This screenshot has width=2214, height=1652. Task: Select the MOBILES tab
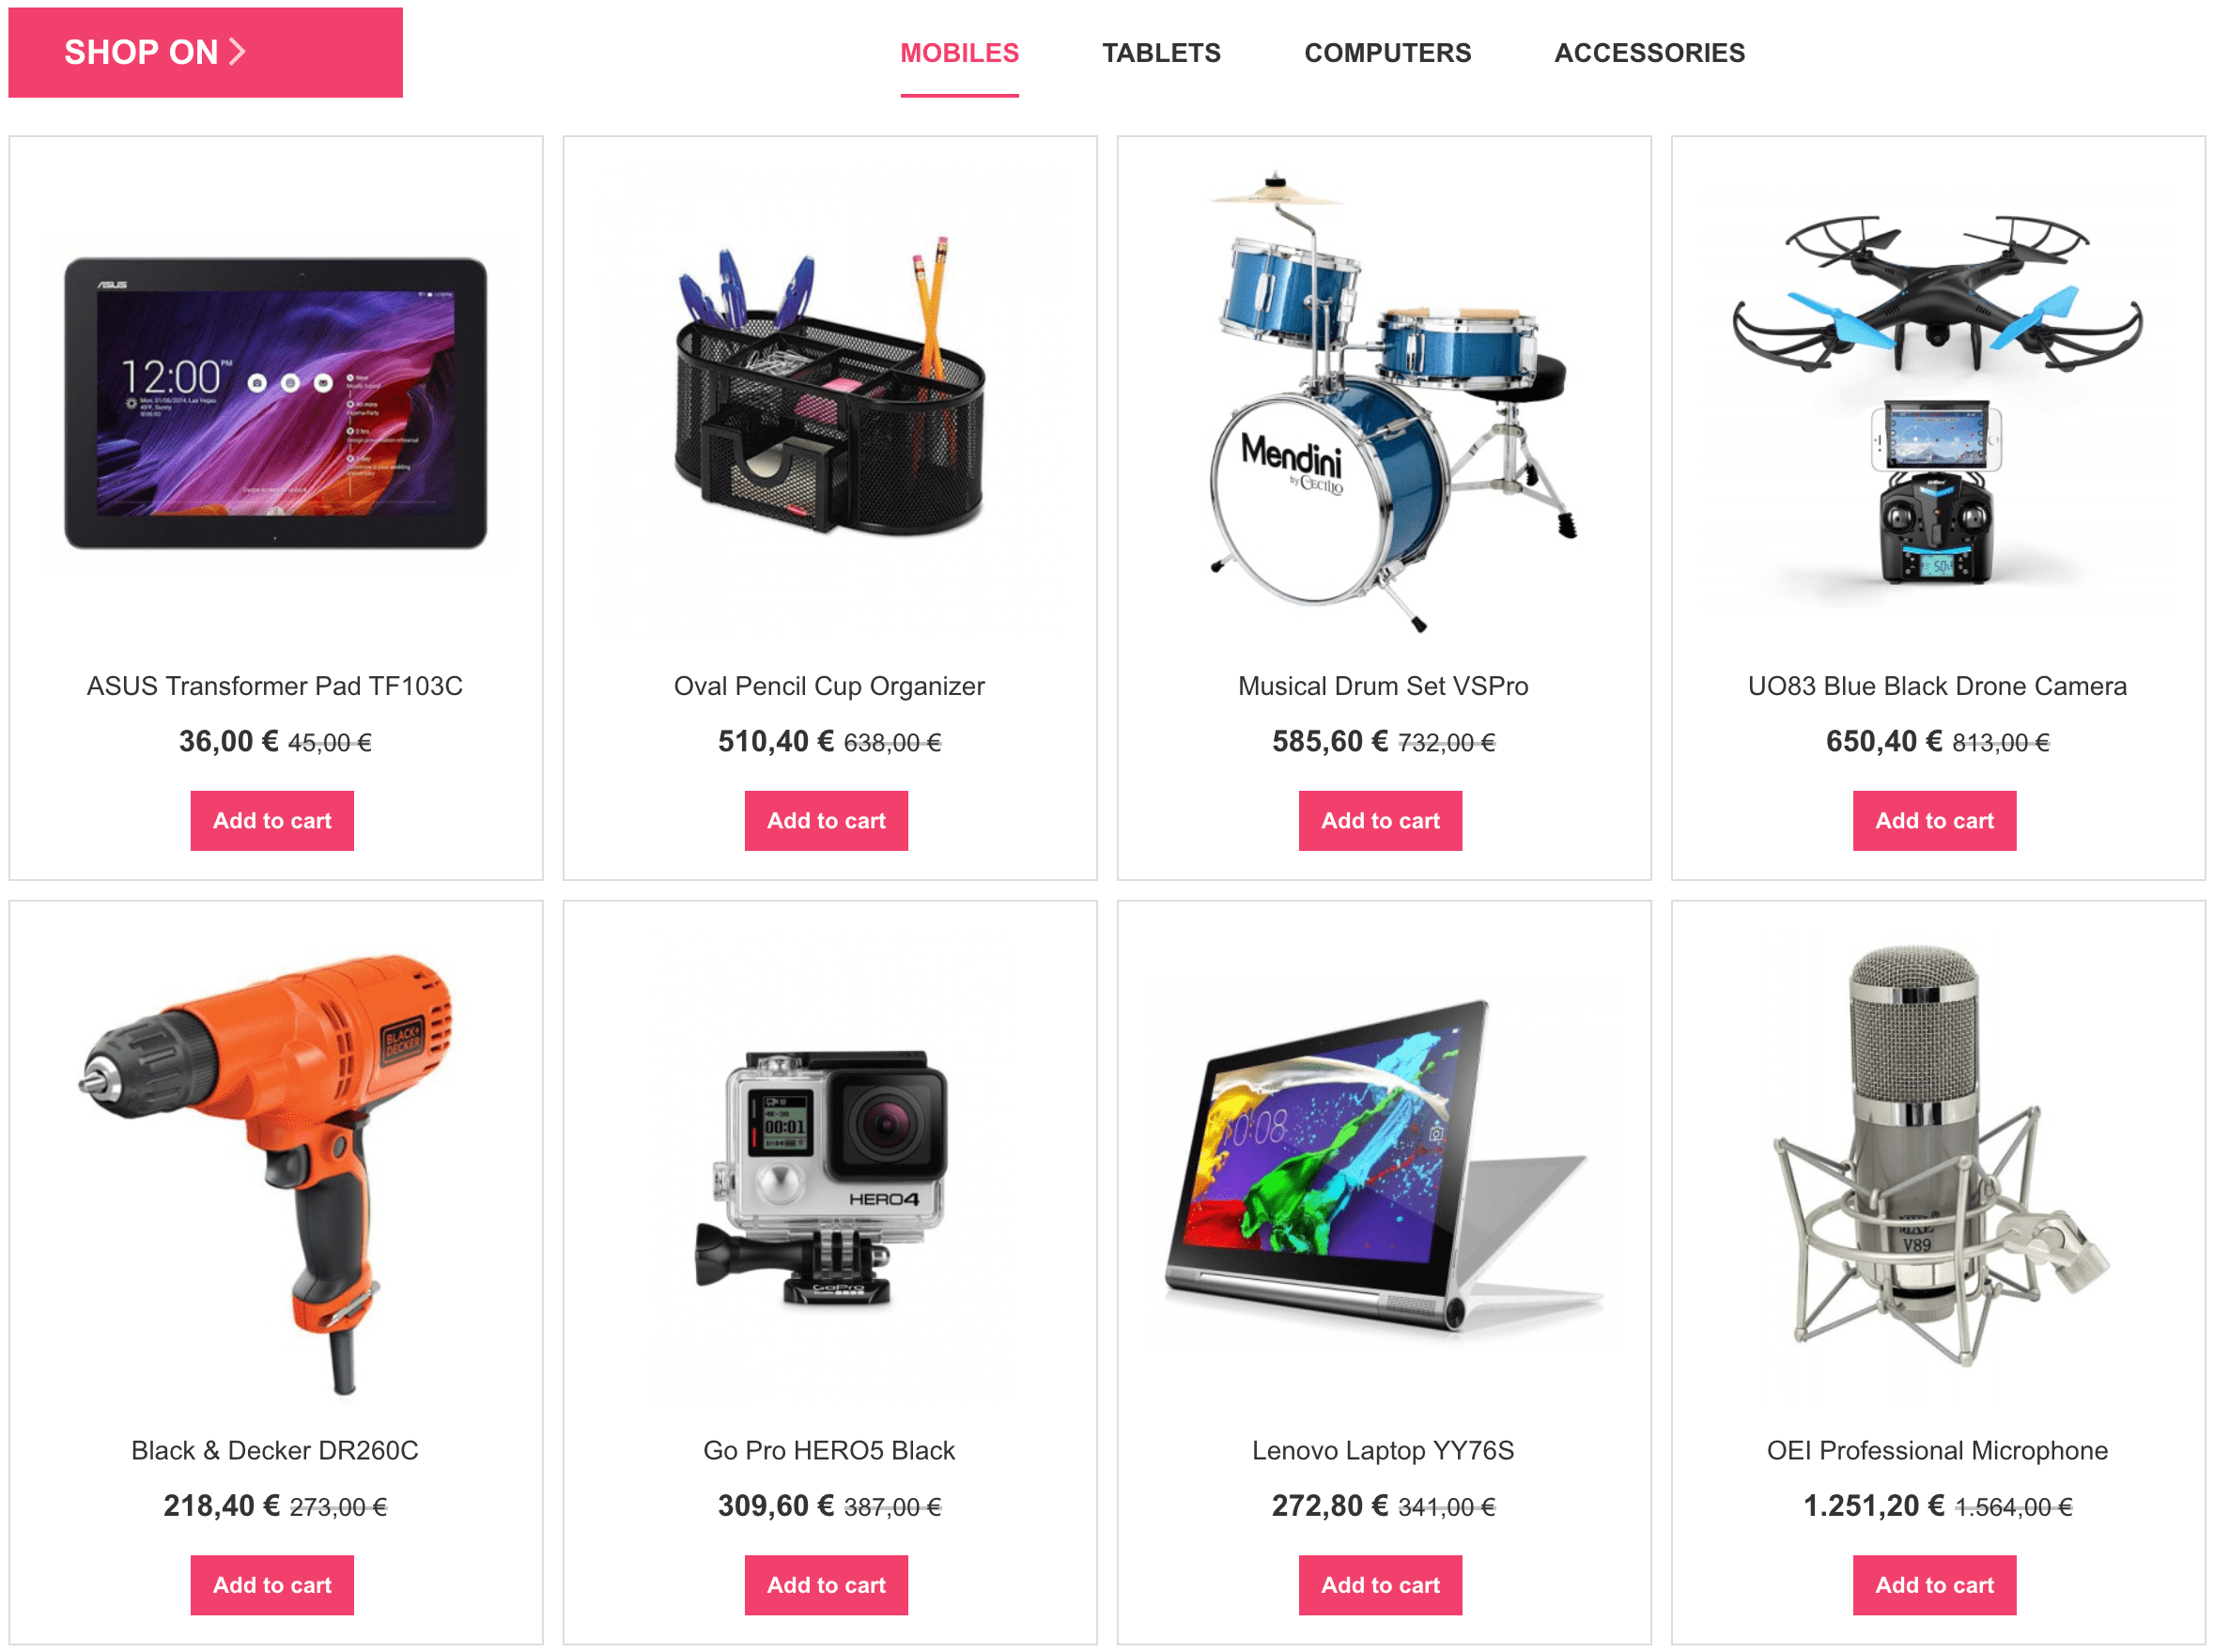point(959,52)
